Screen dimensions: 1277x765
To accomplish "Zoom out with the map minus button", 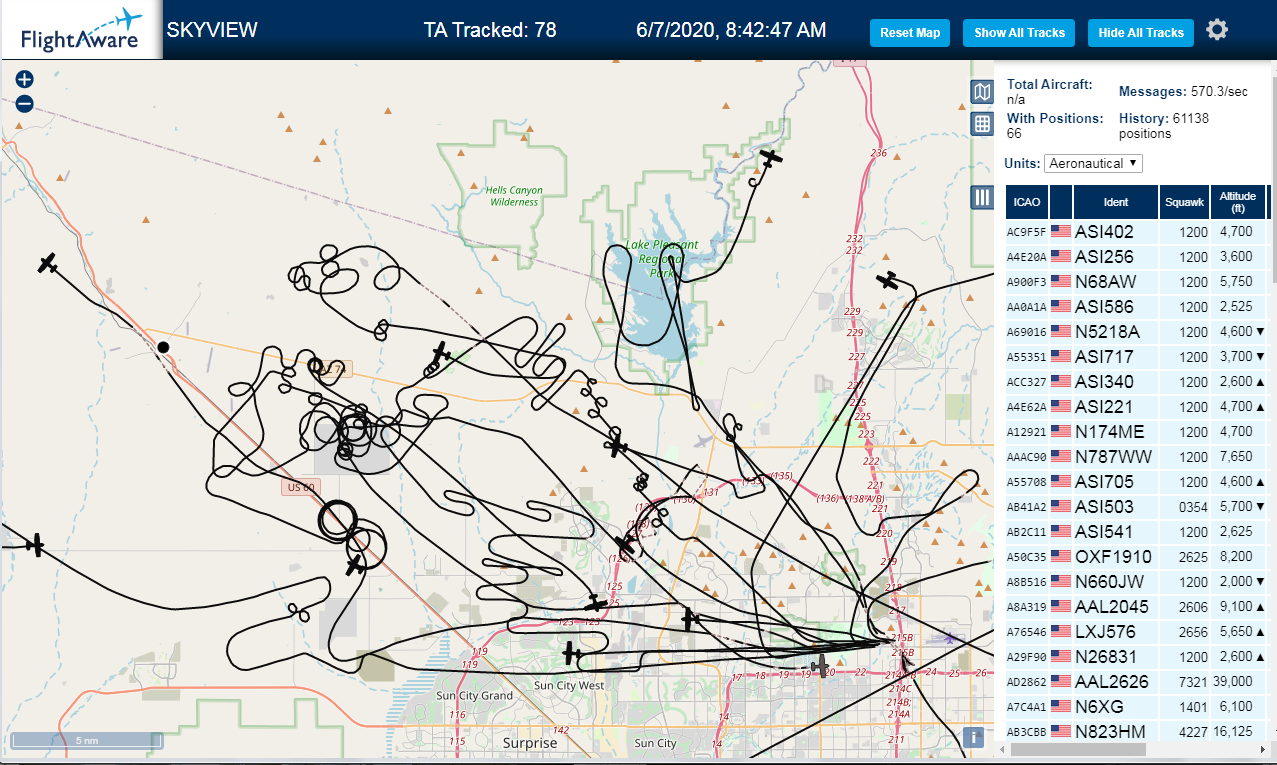I will pos(25,103).
